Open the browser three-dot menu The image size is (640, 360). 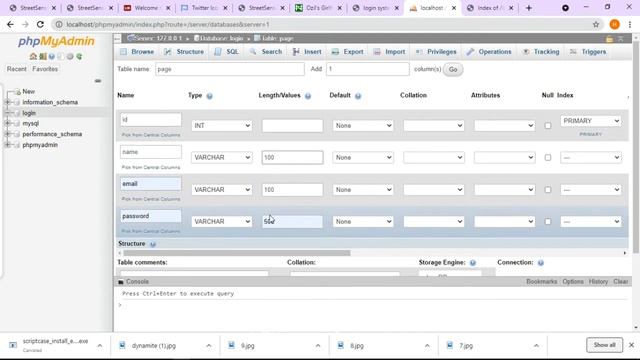pyautogui.click(x=630, y=24)
